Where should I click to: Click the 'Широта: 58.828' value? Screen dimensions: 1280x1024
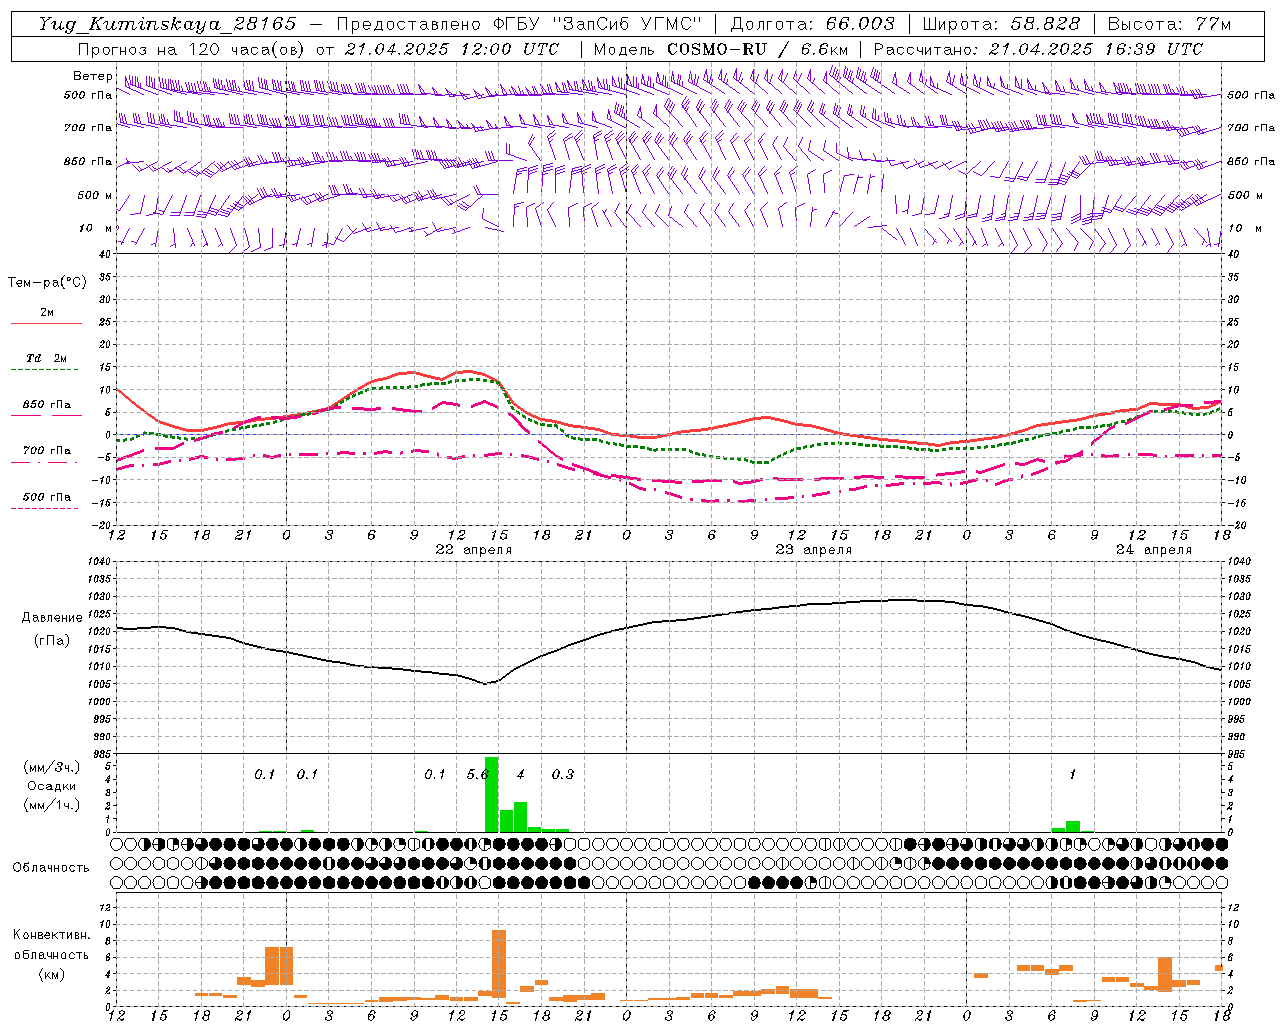1001,24
